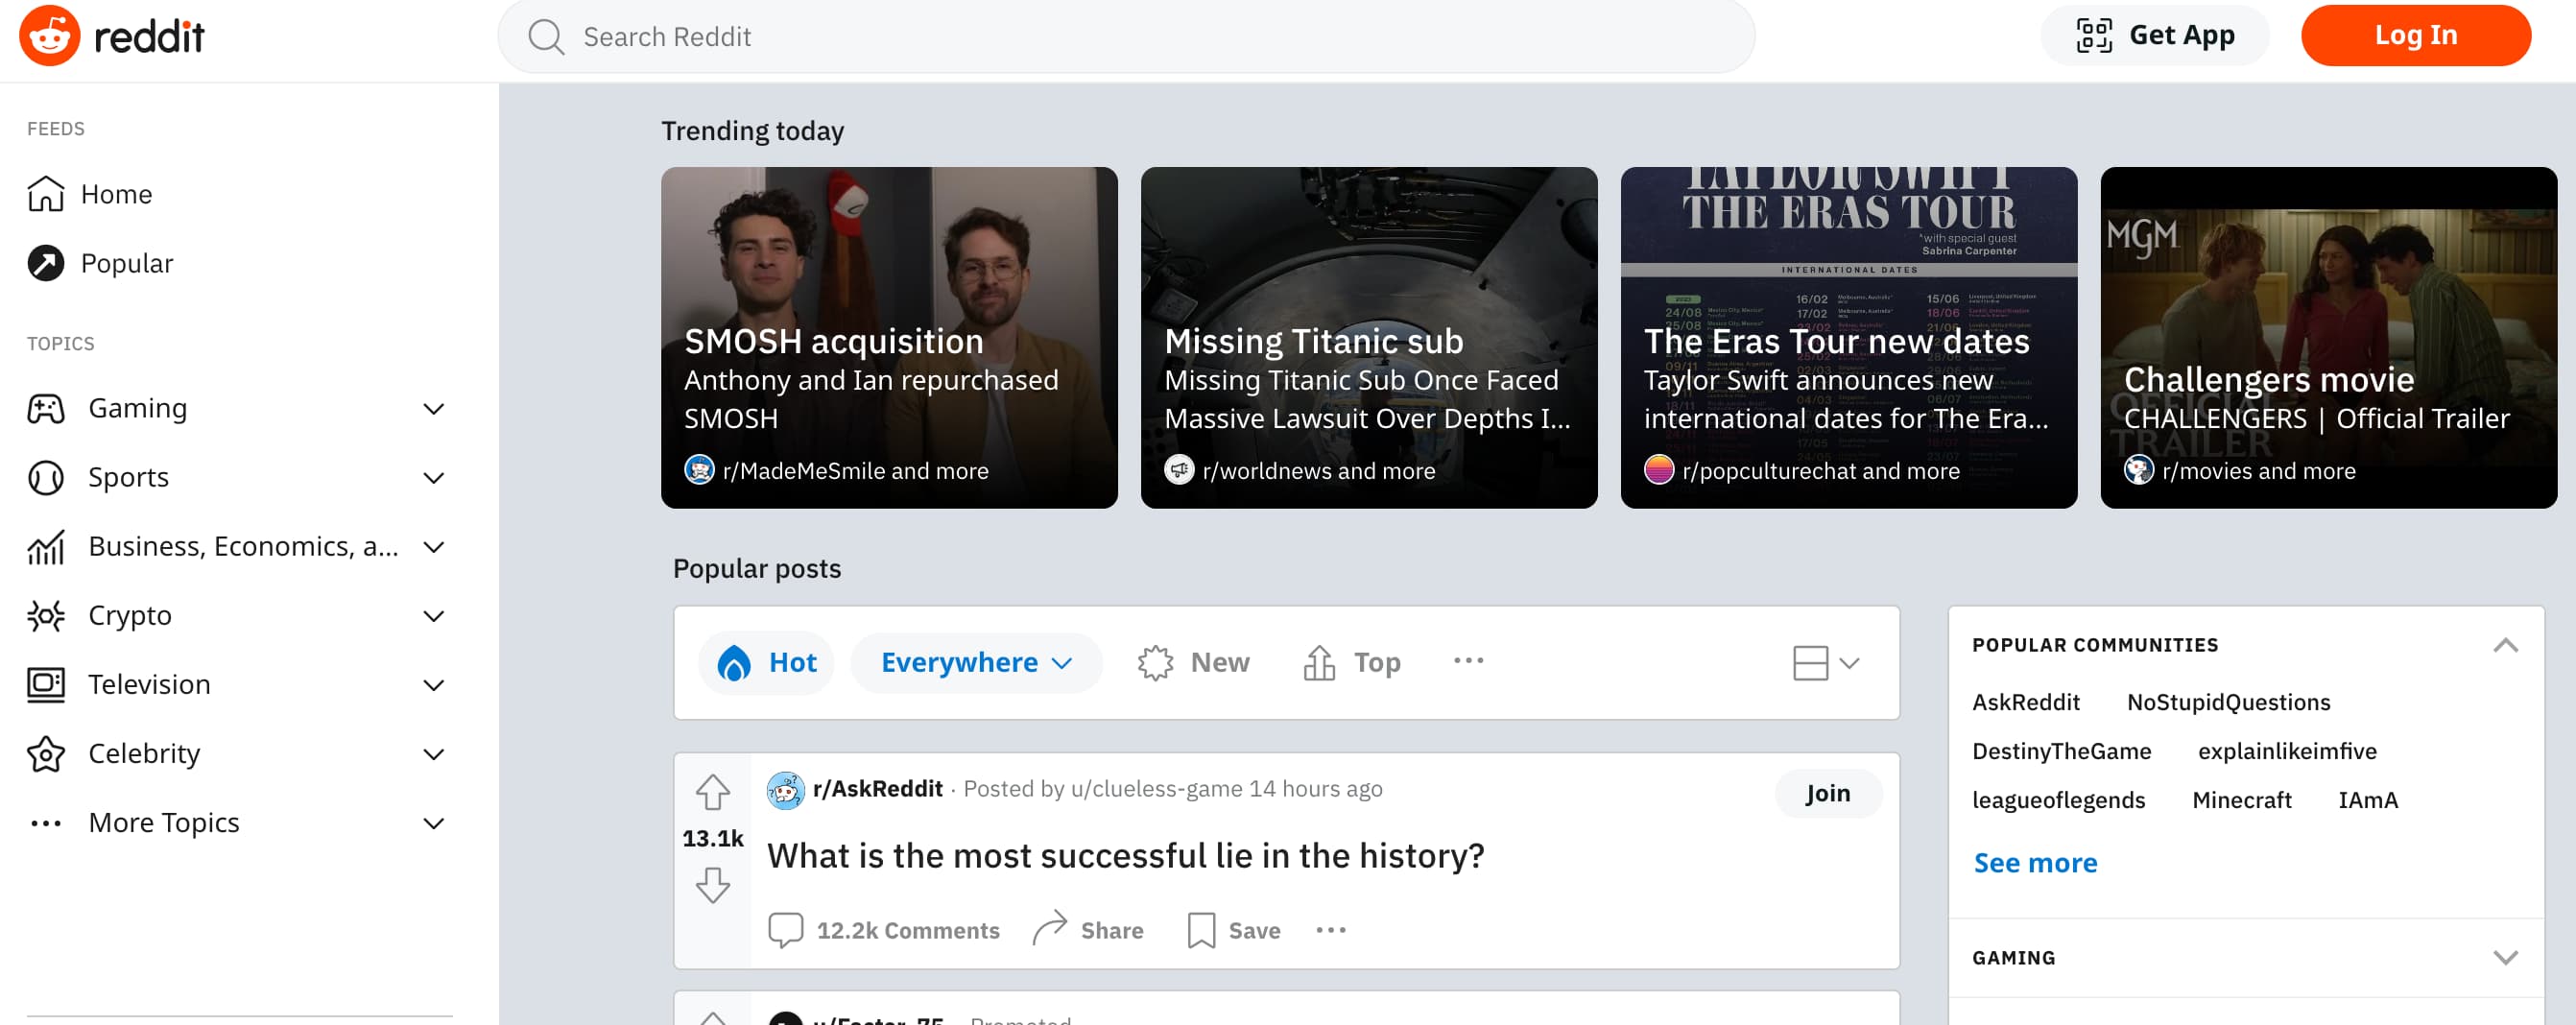Expand the Crypto topic chevron
Screen dimensions: 2576x1025
pyautogui.click(x=433, y=616)
